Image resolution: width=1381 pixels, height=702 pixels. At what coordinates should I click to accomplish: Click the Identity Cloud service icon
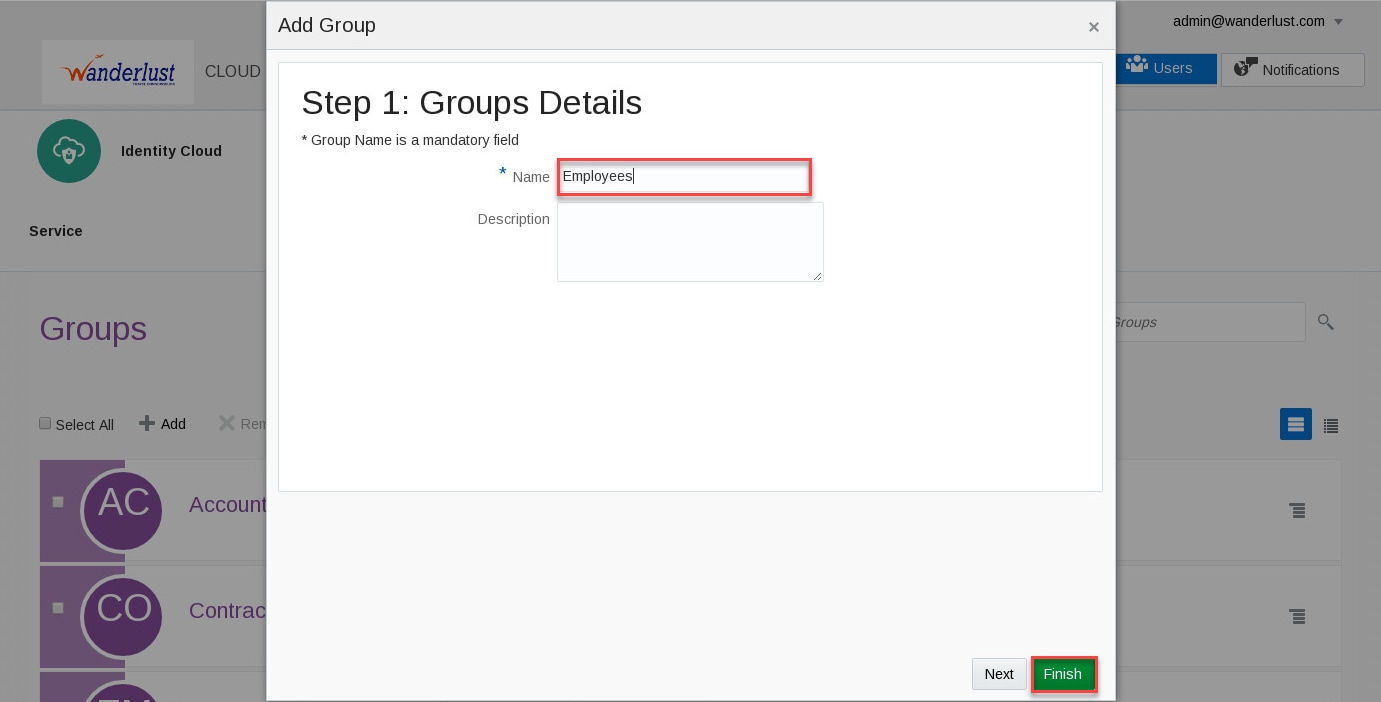69,151
